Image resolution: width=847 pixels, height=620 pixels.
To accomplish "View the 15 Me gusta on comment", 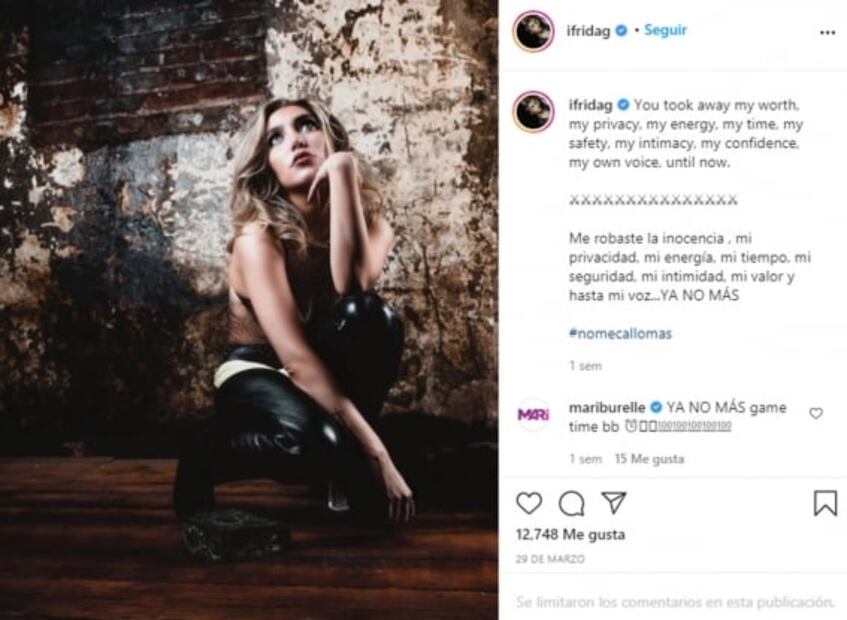I will point(649,459).
